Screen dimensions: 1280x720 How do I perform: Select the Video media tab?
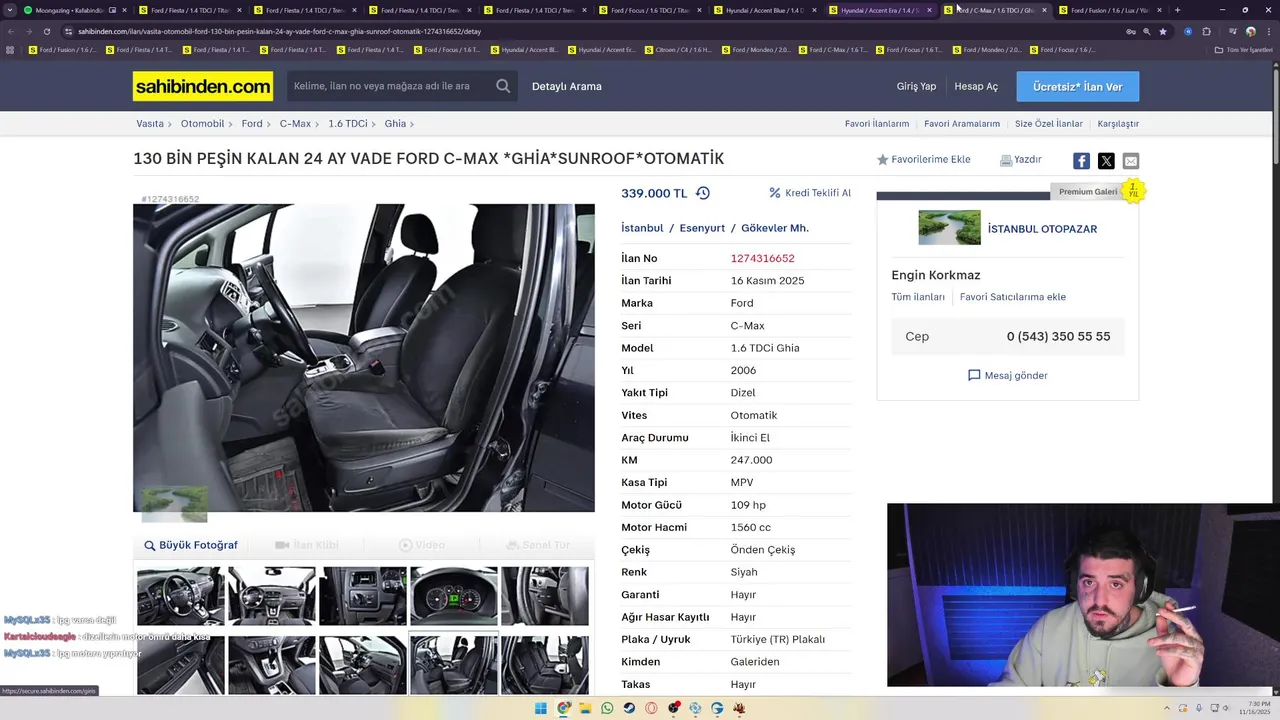(x=421, y=545)
